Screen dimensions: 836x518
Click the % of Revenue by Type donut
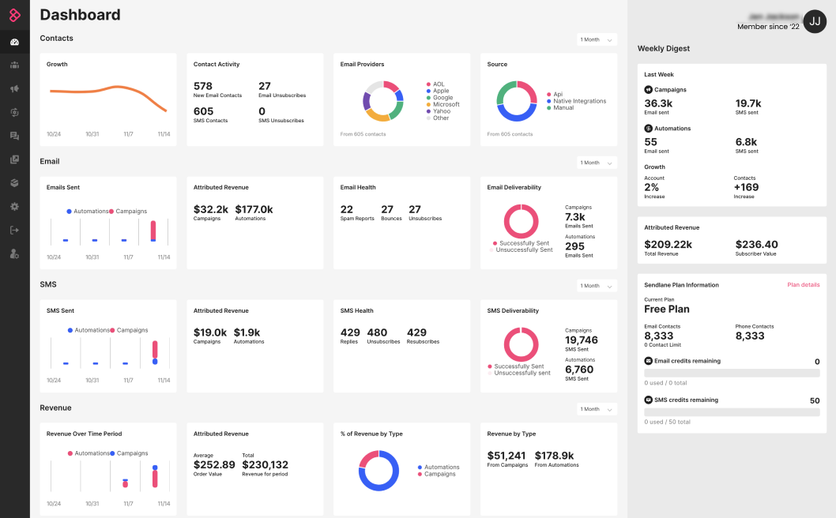379,471
